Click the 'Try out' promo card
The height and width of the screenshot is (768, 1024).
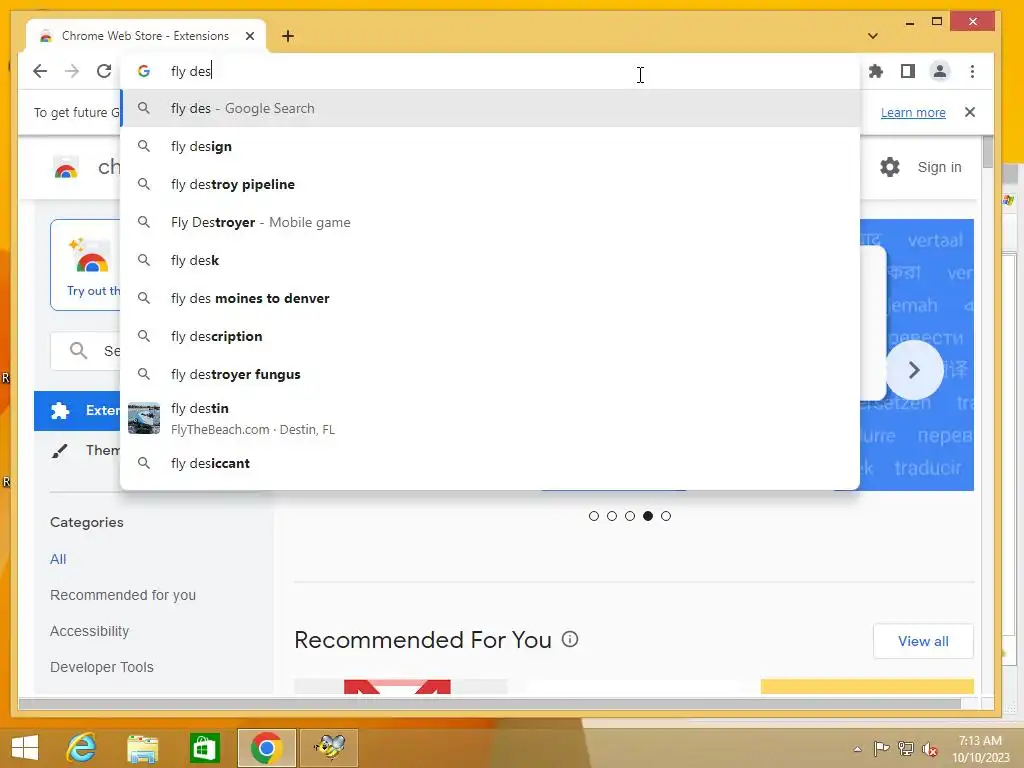coord(86,265)
